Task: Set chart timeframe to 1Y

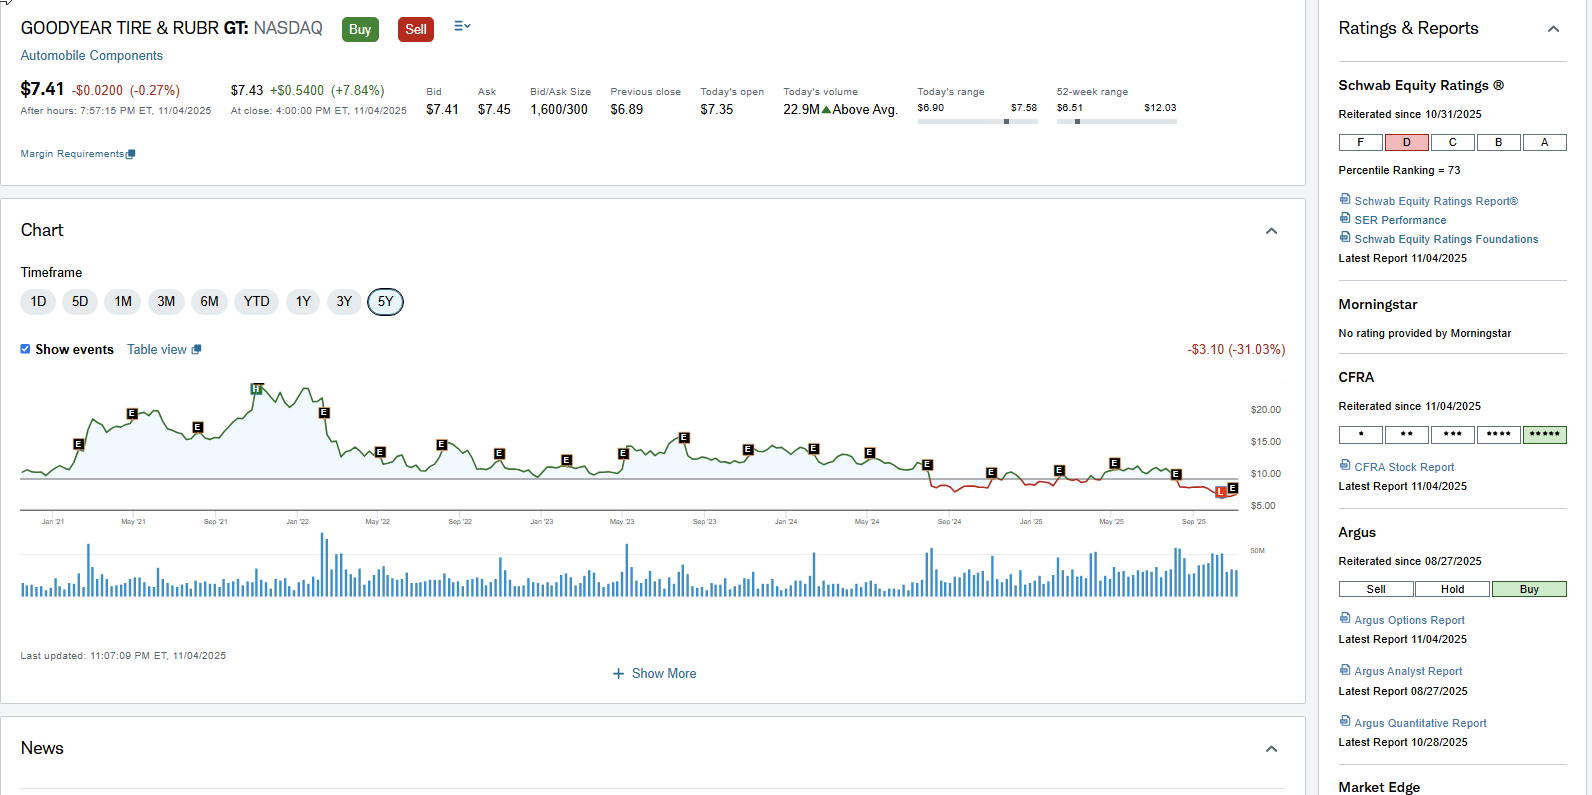Action: point(303,302)
